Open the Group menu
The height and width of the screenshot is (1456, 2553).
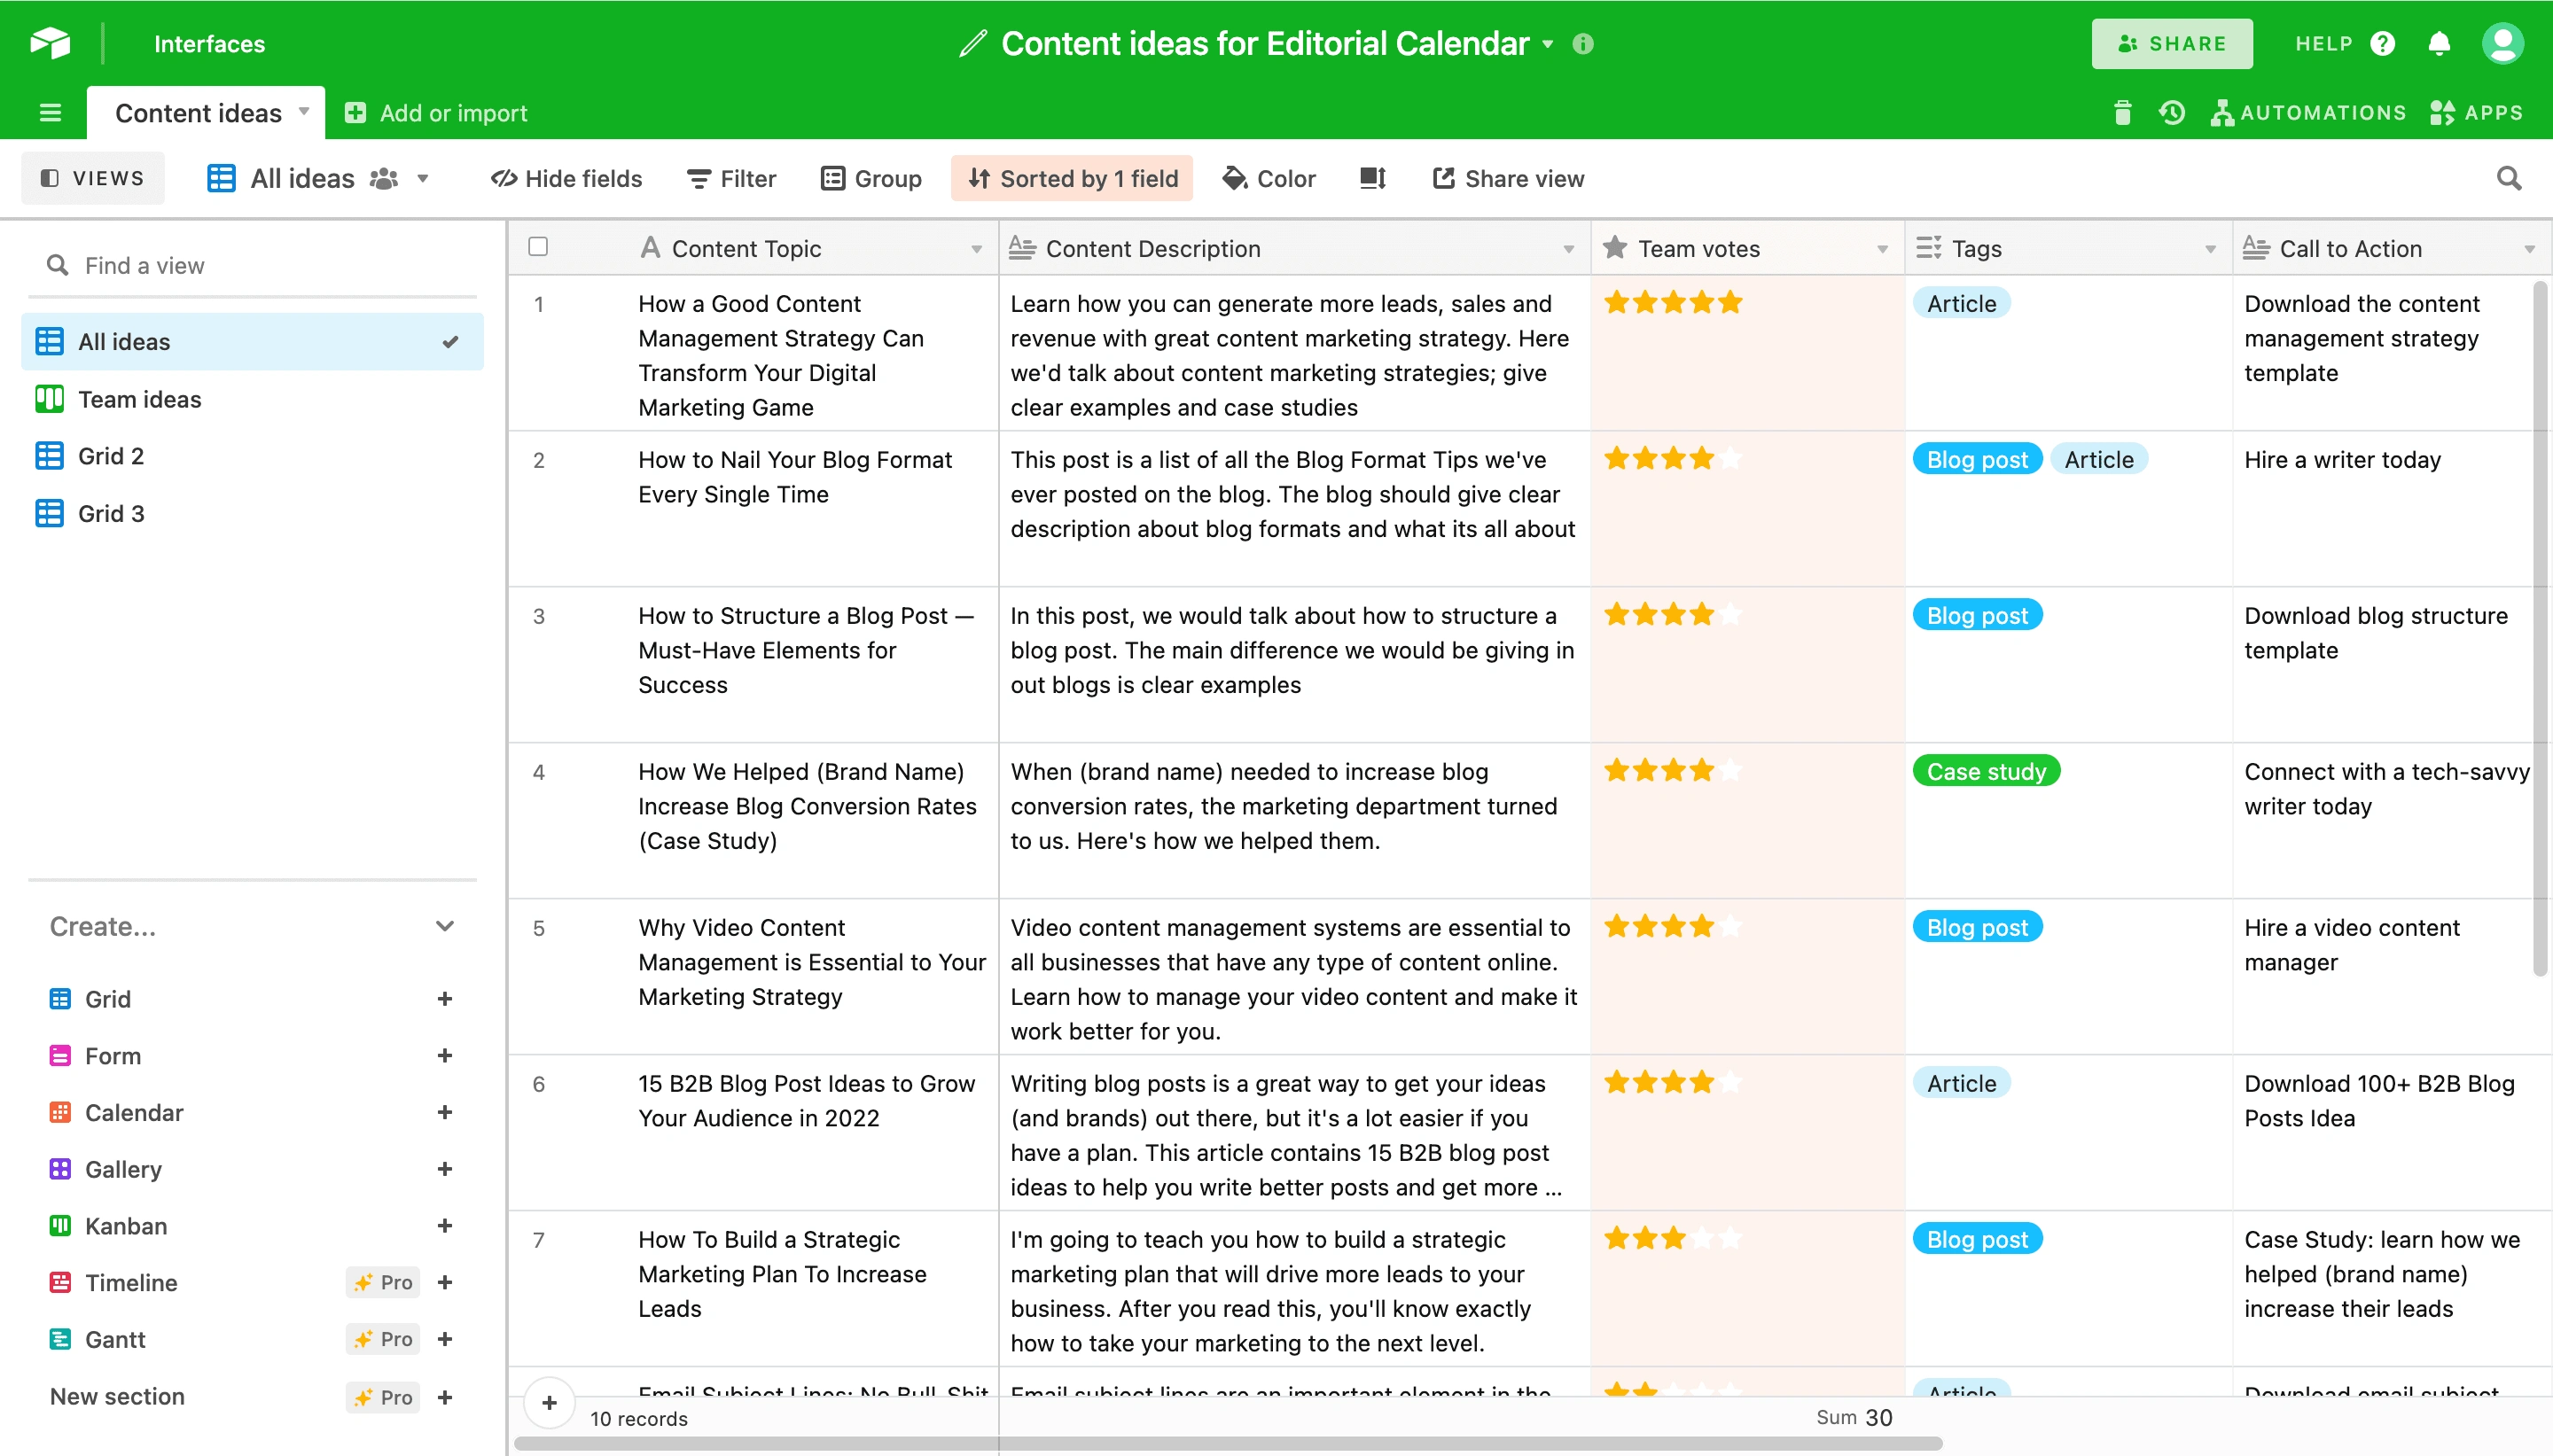[871, 178]
